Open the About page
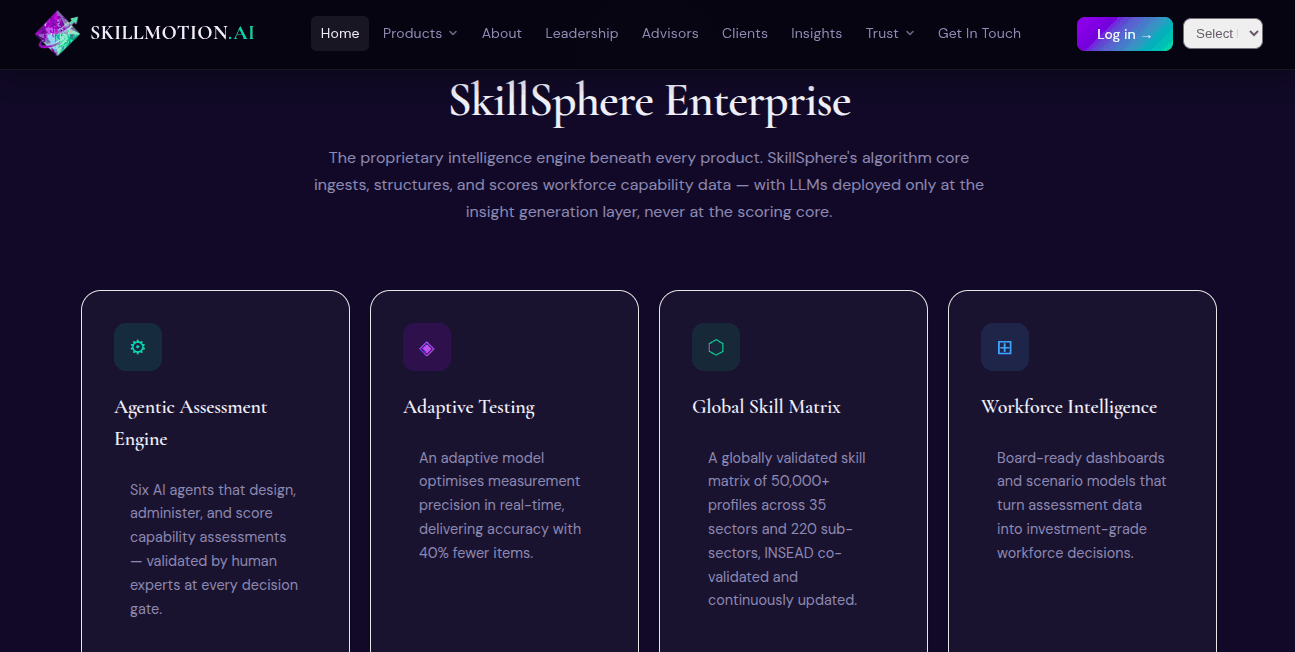The height and width of the screenshot is (652, 1295). point(502,33)
